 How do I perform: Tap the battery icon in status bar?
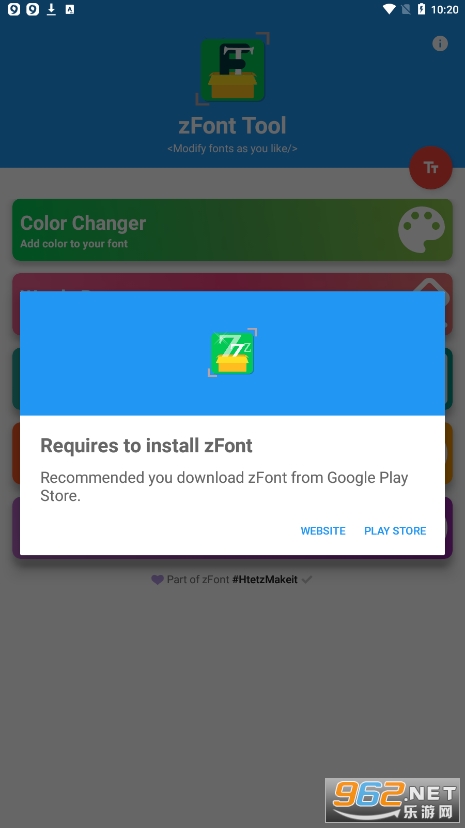point(421,9)
